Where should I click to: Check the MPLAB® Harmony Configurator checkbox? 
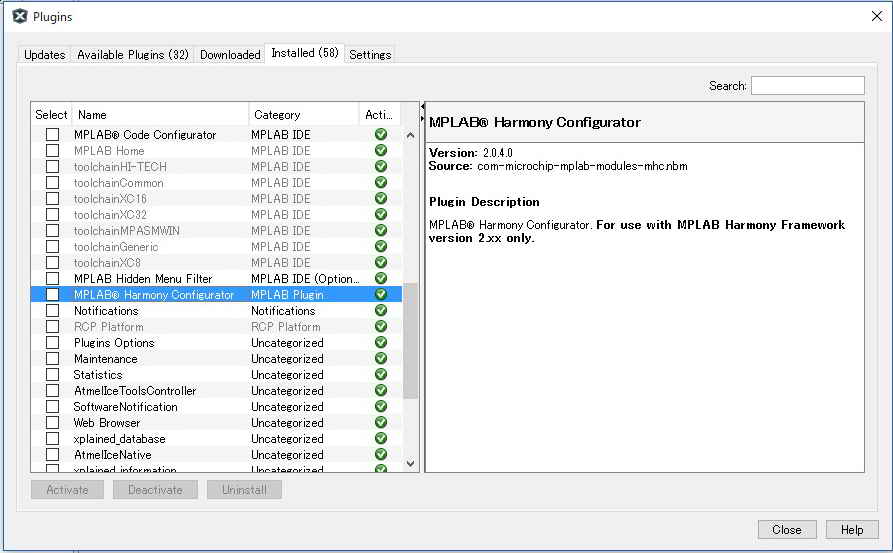(x=52, y=294)
